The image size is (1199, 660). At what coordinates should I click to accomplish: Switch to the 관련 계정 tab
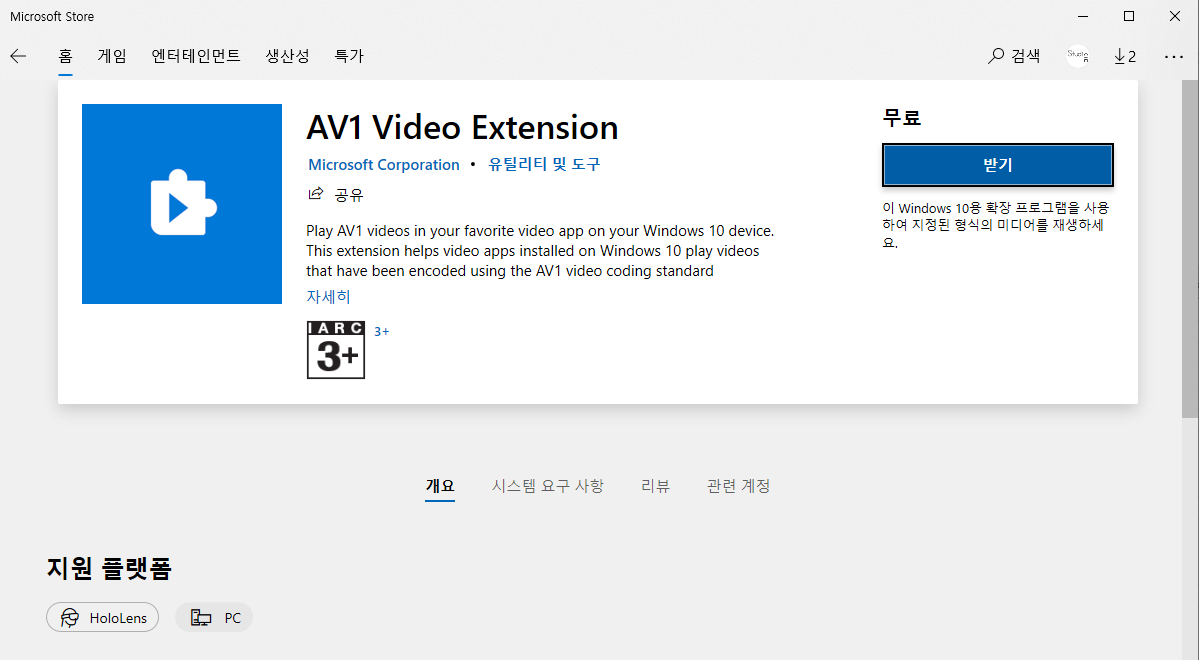click(739, 486)
